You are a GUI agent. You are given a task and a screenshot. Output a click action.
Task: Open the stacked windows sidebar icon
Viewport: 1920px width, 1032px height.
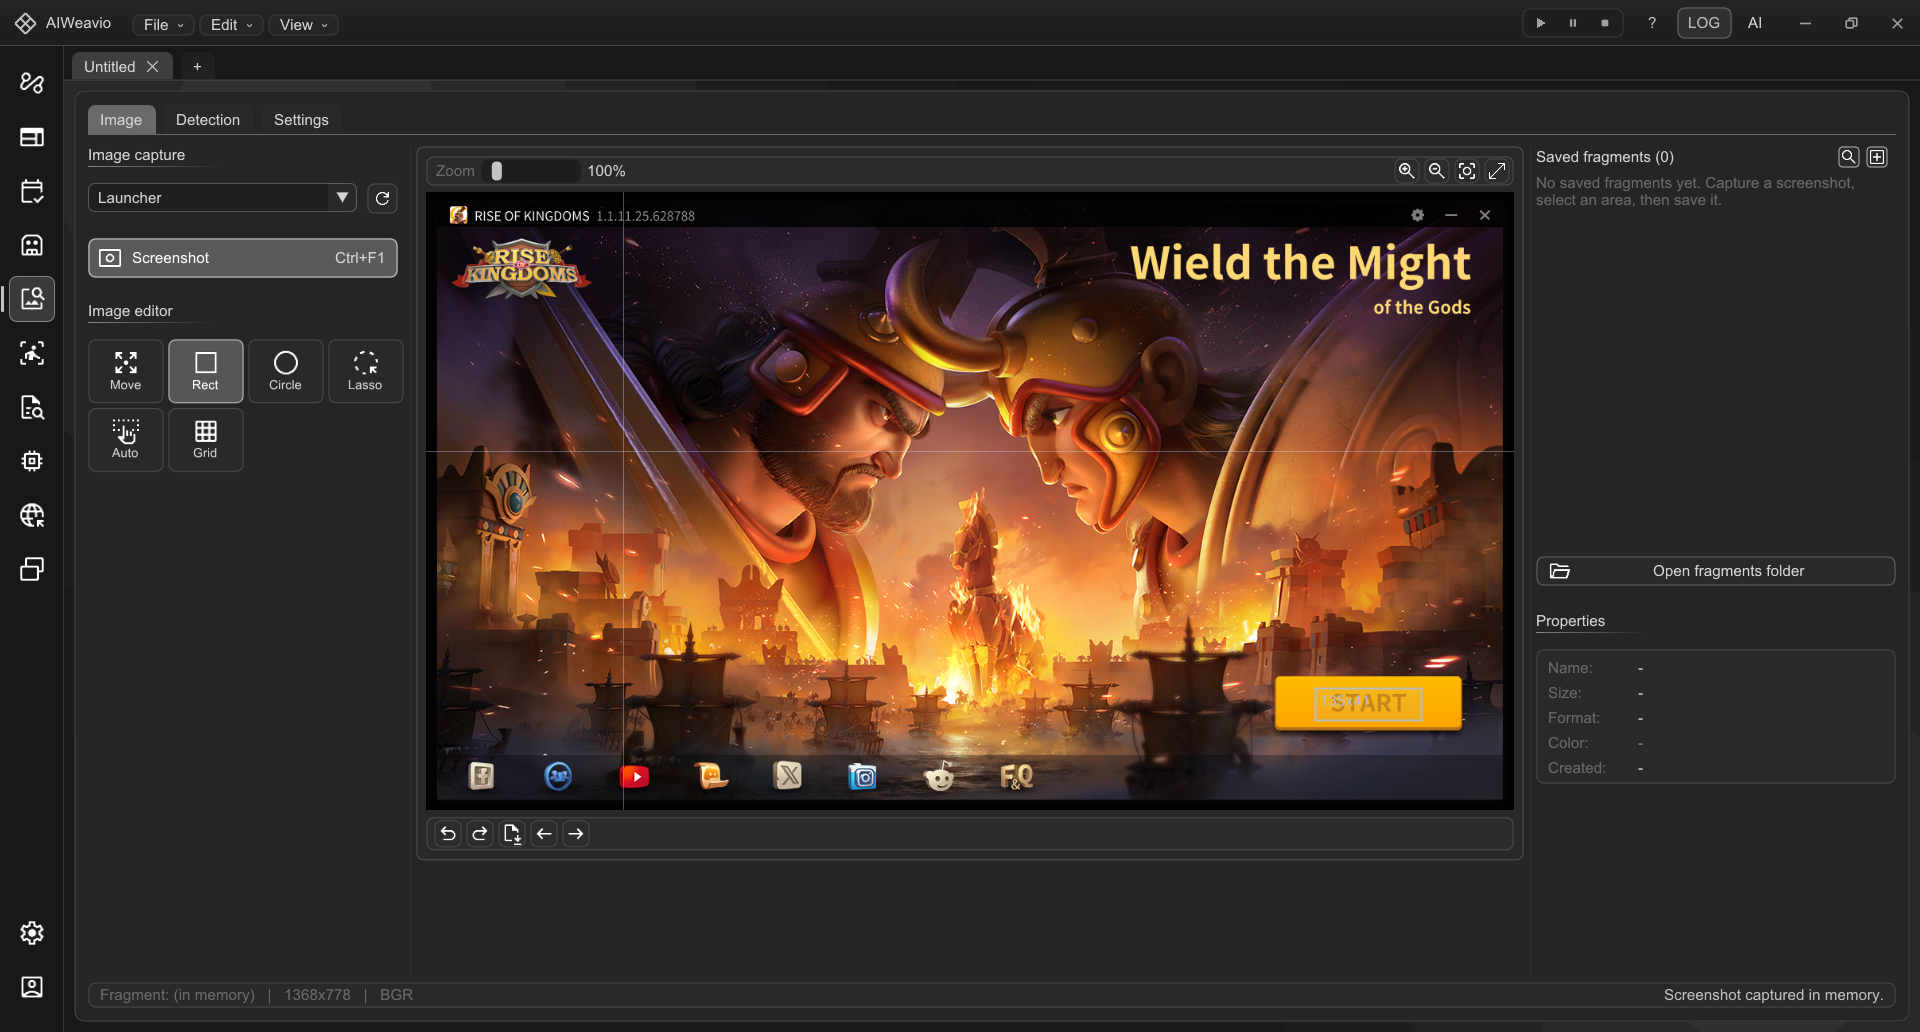coord(32,569)
